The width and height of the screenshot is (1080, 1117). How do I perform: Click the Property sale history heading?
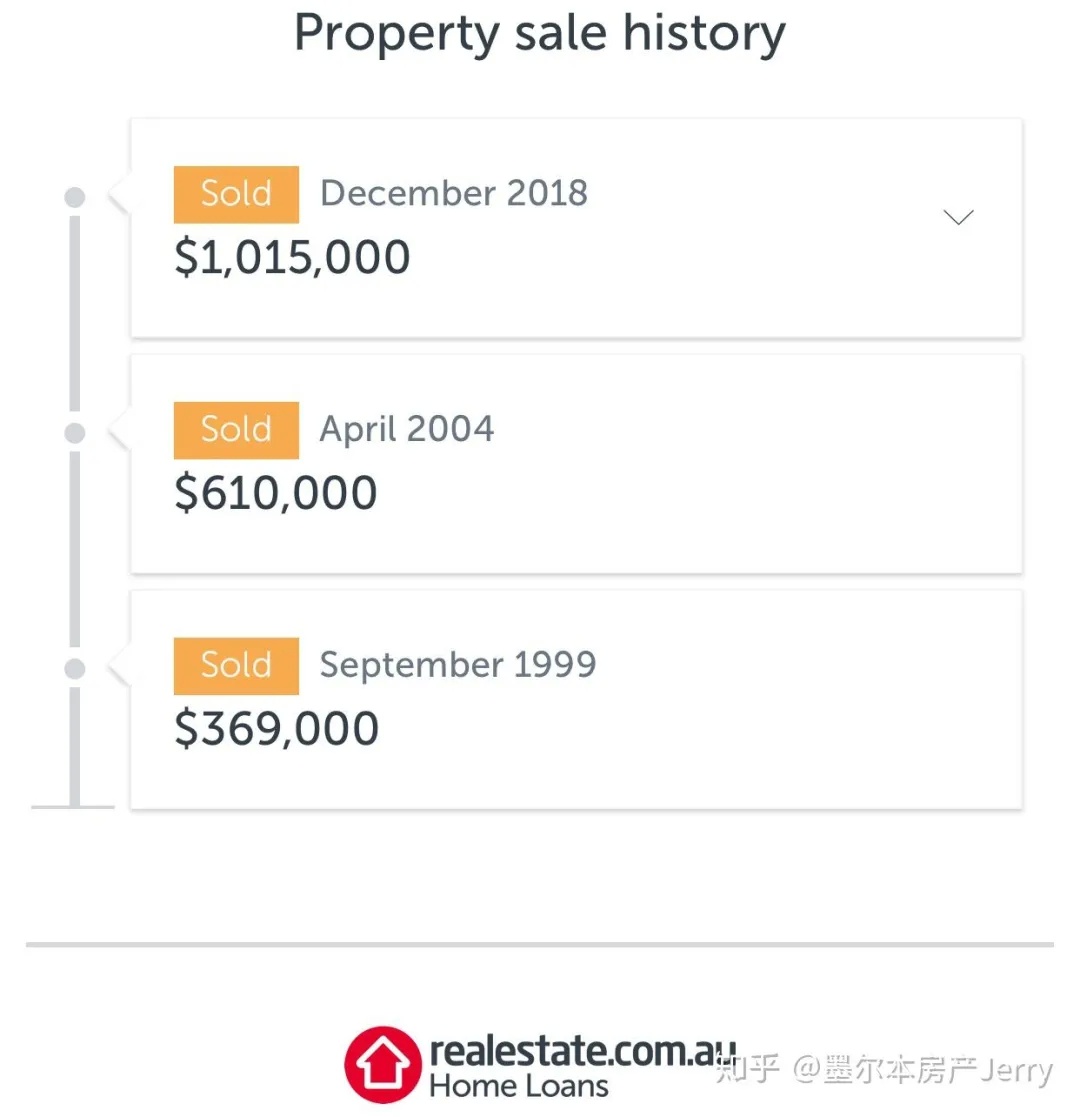click(540, 33)
